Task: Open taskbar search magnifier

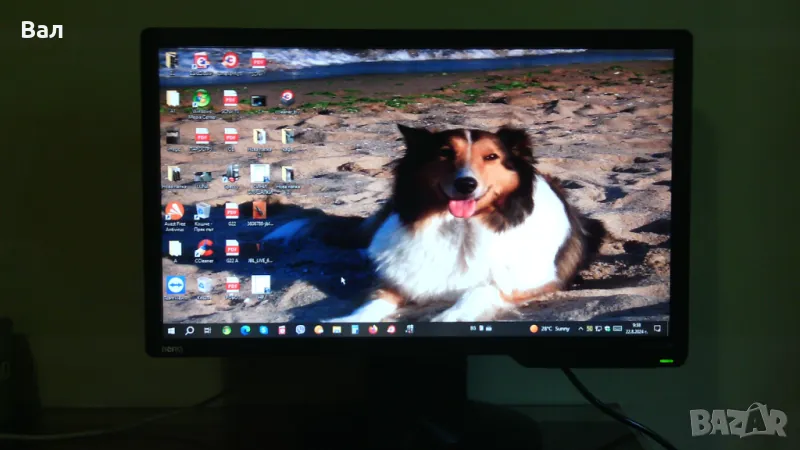Action: 189,331
